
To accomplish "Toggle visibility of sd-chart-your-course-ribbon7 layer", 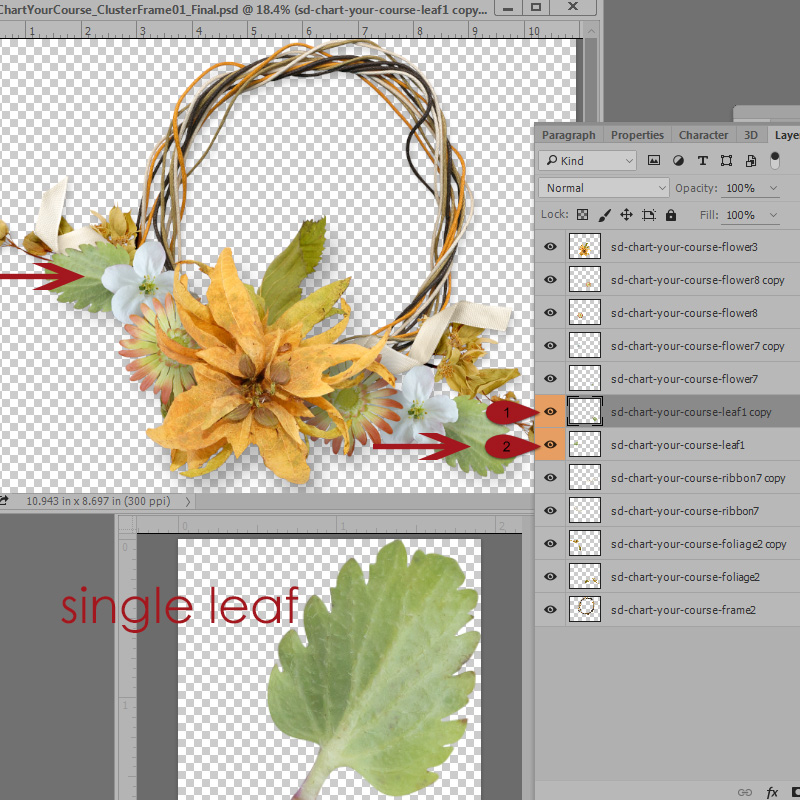I will coord(550,511).
